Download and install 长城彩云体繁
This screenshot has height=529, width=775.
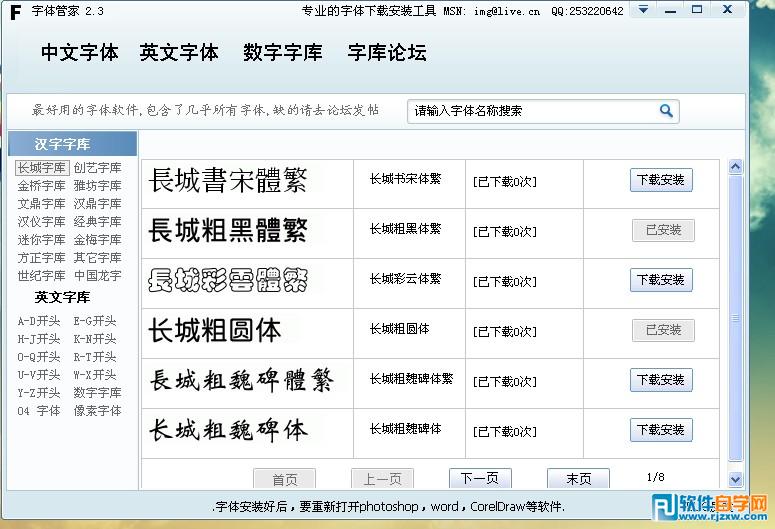pos(661,280)
